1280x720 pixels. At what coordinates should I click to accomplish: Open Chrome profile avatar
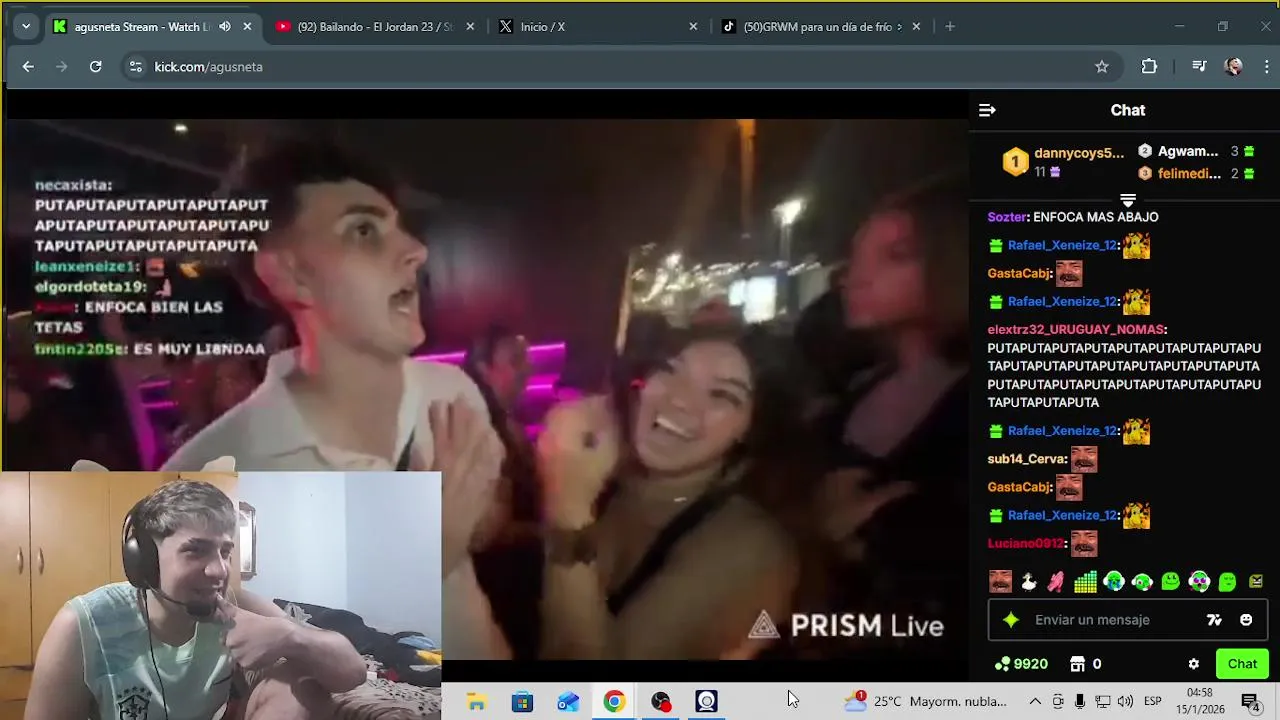1234,67
